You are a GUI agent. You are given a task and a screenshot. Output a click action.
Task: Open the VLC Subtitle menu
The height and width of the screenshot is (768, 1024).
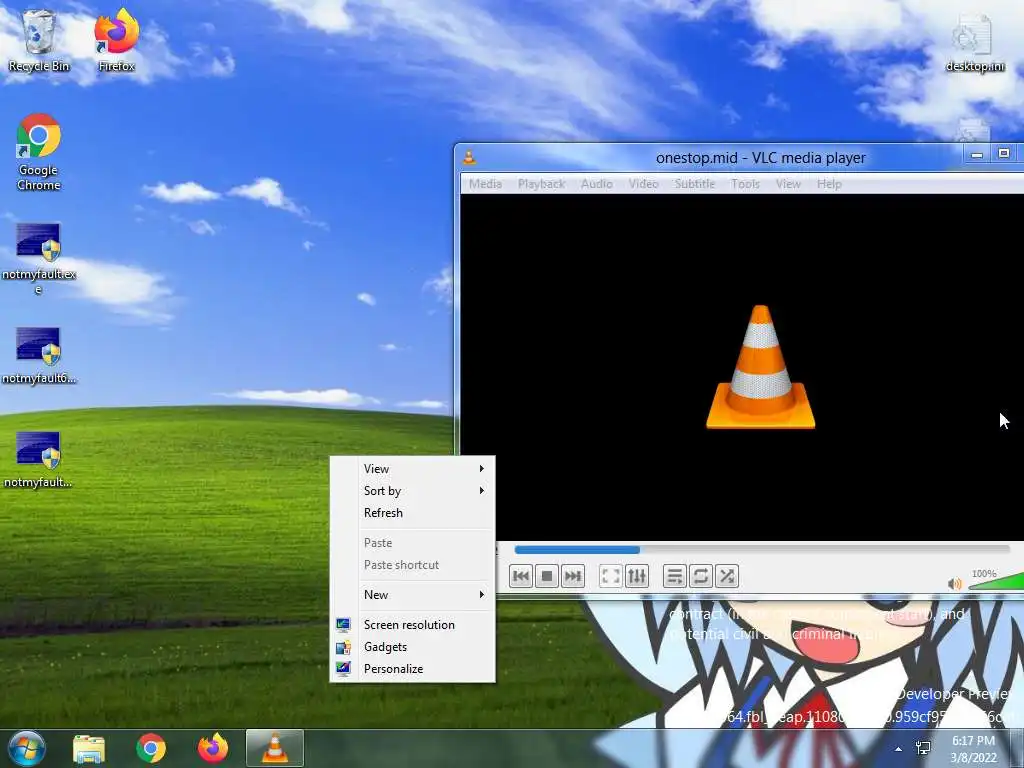click(695, 184)
